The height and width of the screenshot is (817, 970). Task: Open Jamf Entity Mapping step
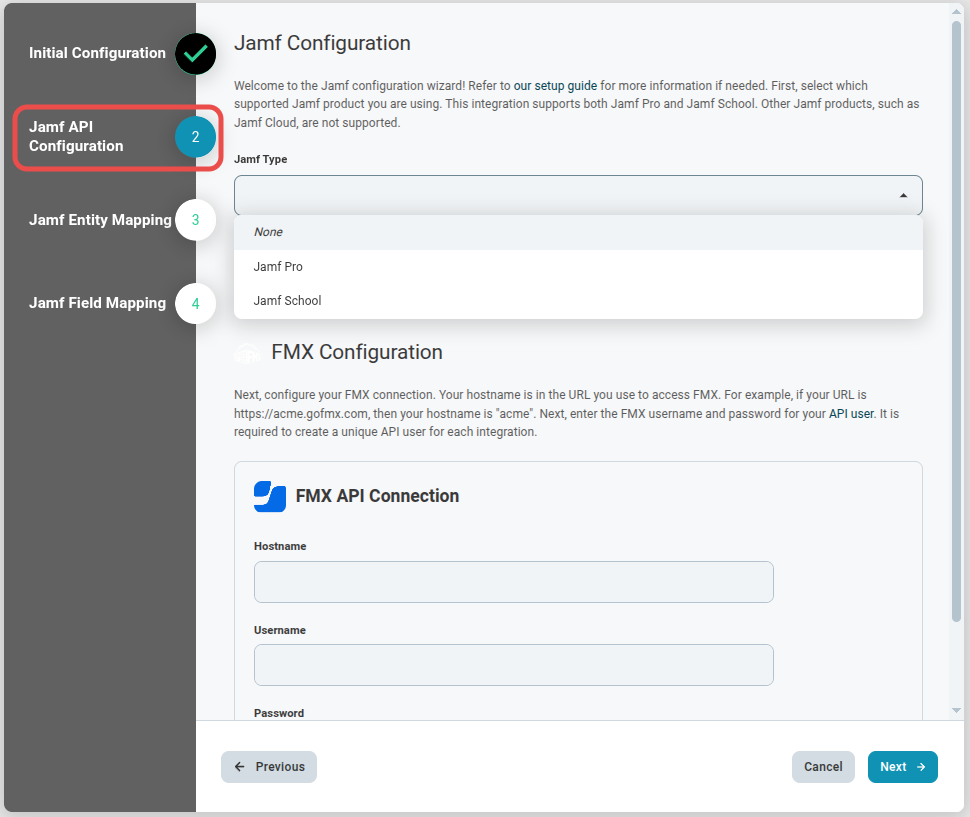click(x=100, y=220)
